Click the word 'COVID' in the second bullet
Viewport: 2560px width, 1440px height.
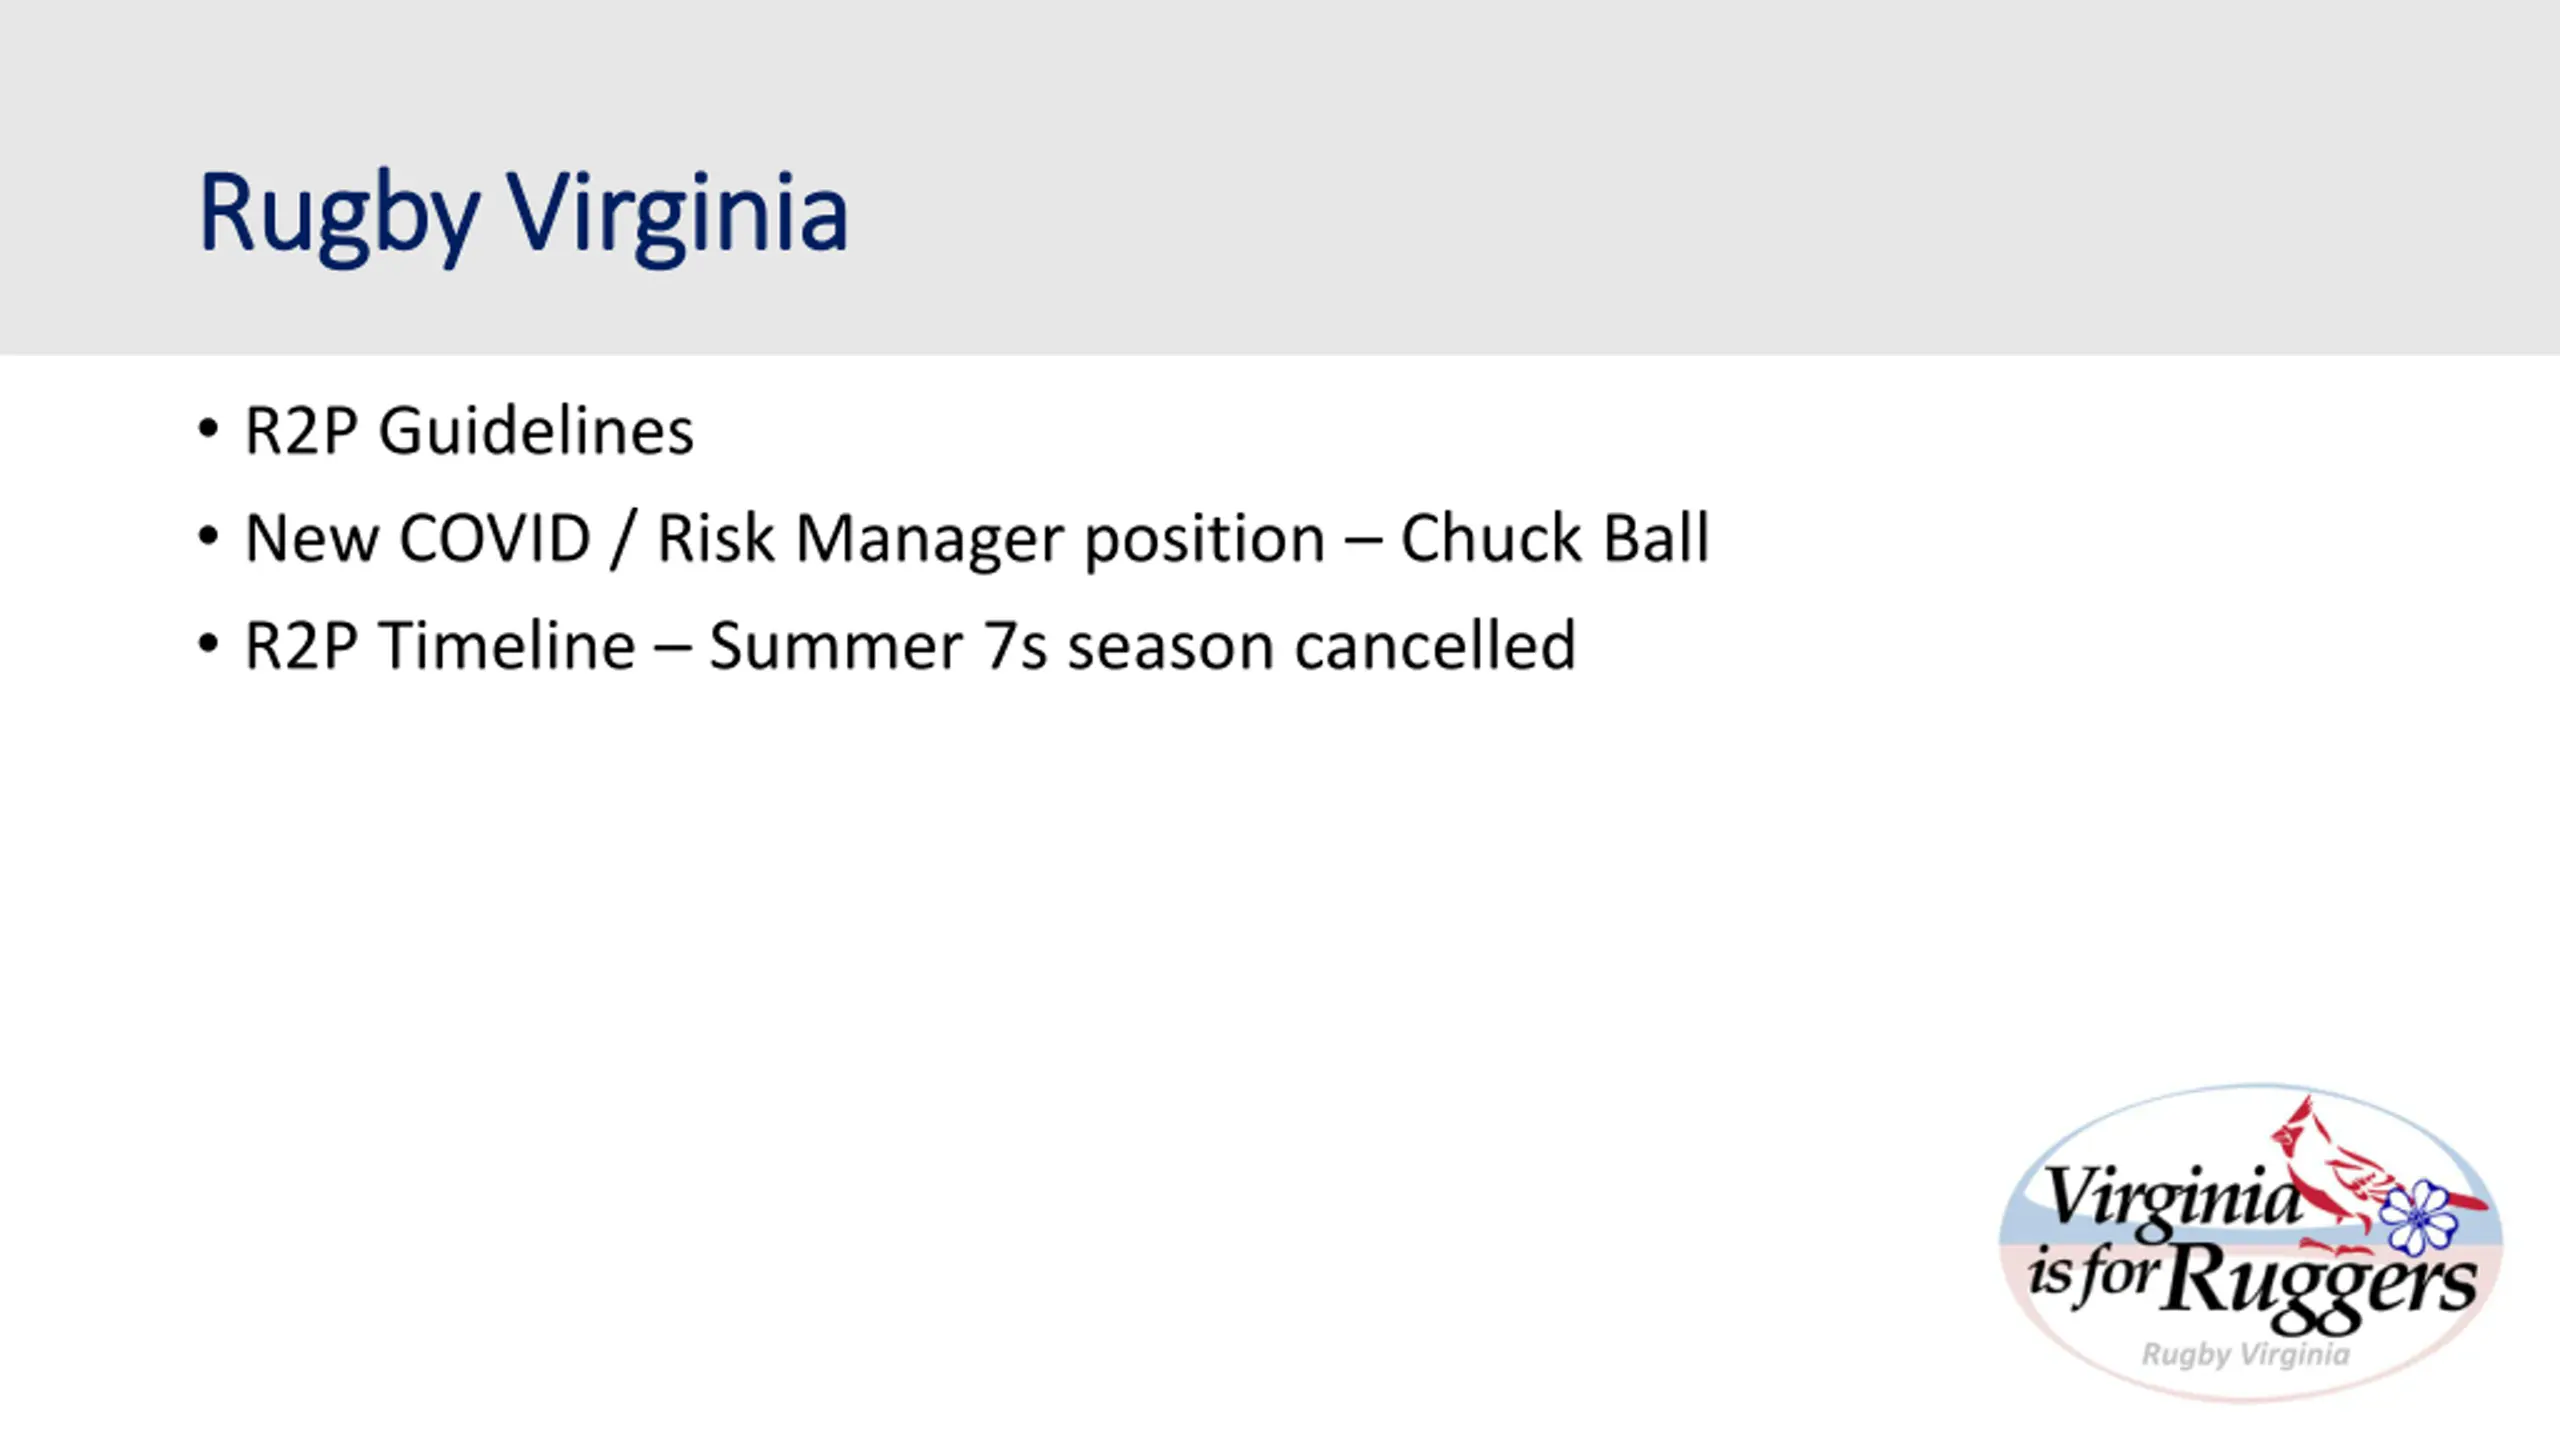coord(495,538)
